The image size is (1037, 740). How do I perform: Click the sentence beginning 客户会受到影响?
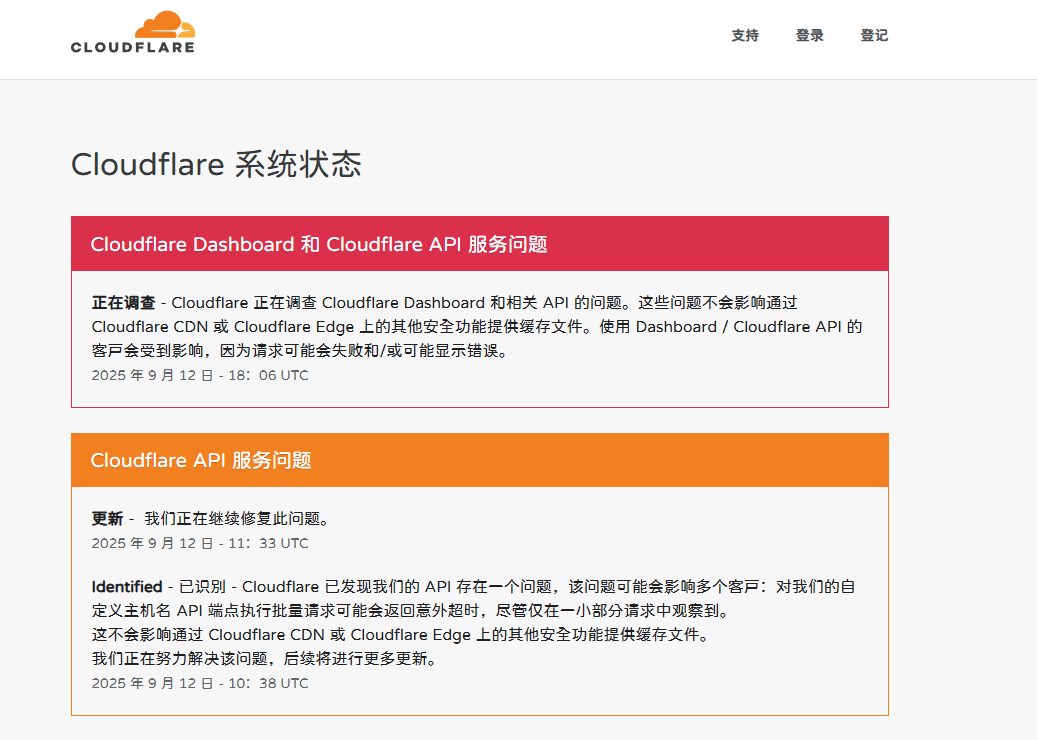[300, 351]
